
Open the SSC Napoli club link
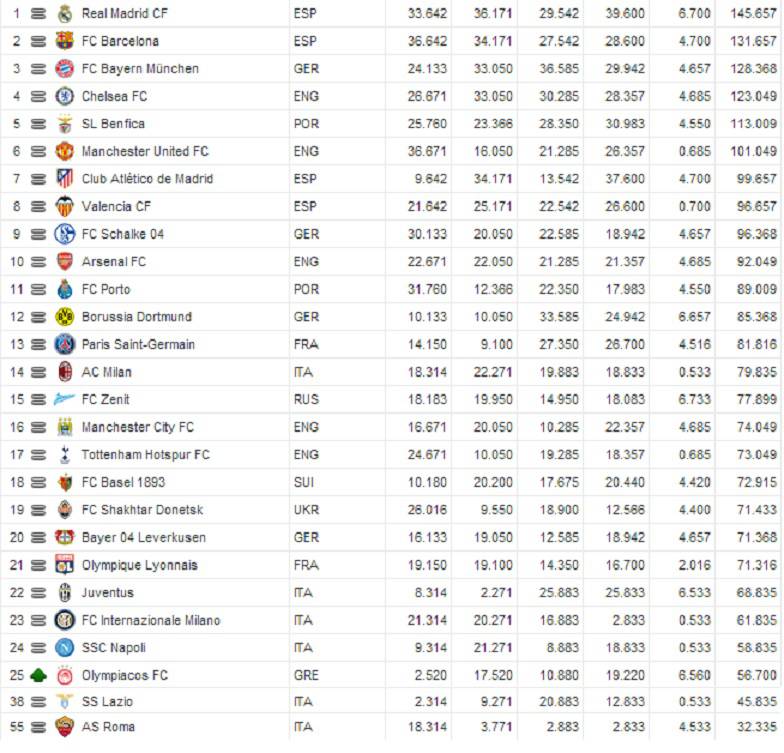coord(113,648)
